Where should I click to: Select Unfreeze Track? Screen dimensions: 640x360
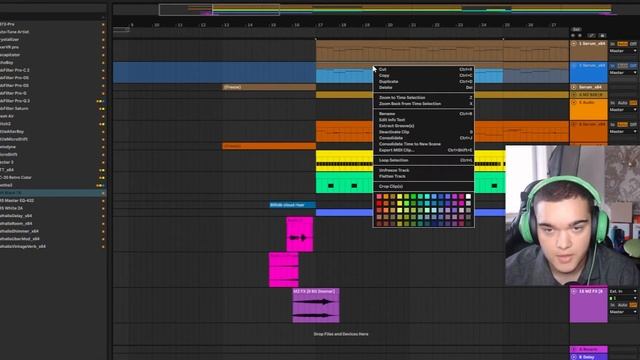coord(424,170)
